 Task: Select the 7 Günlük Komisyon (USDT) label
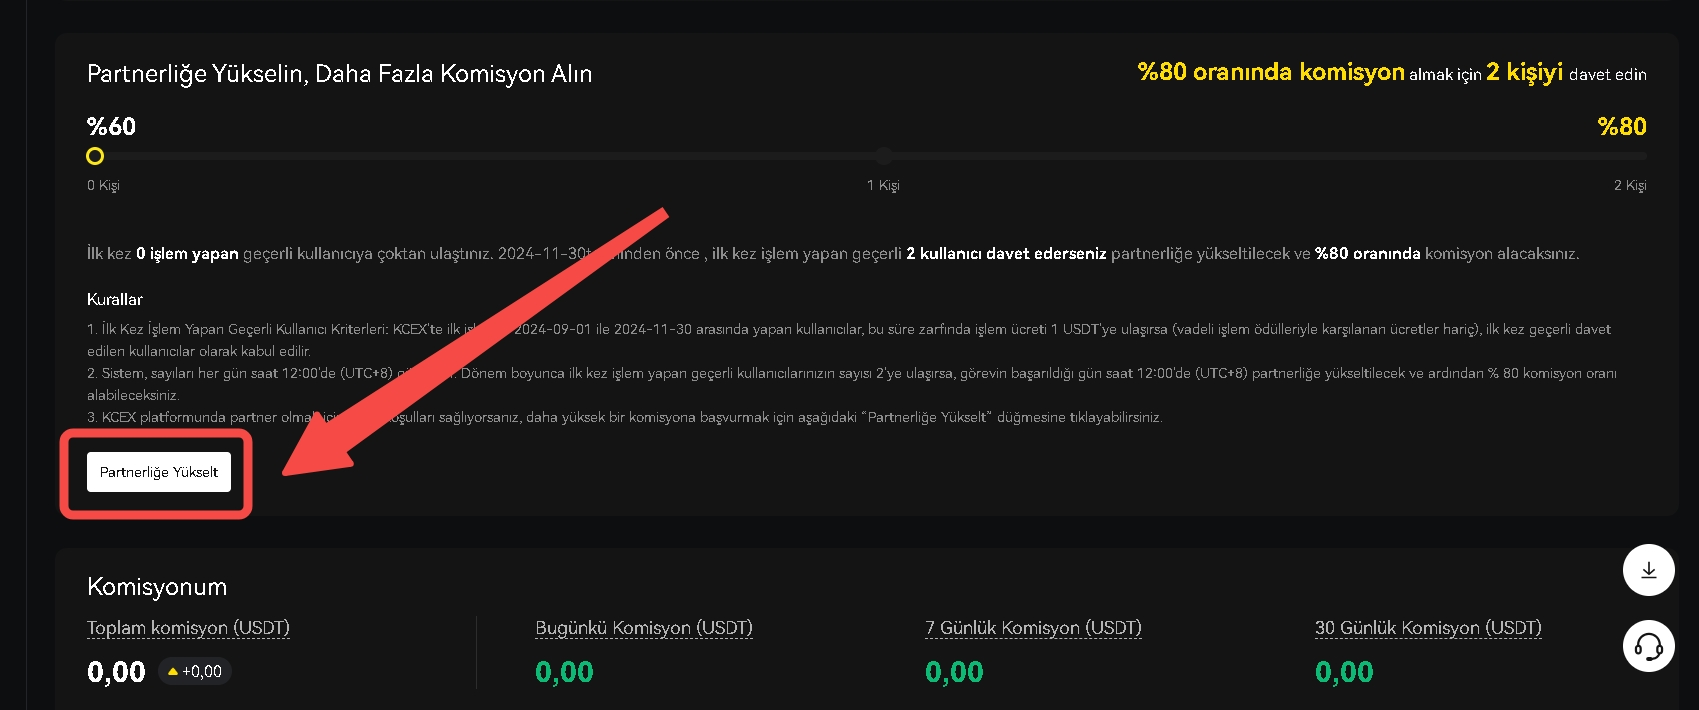tap(1033, 628)
